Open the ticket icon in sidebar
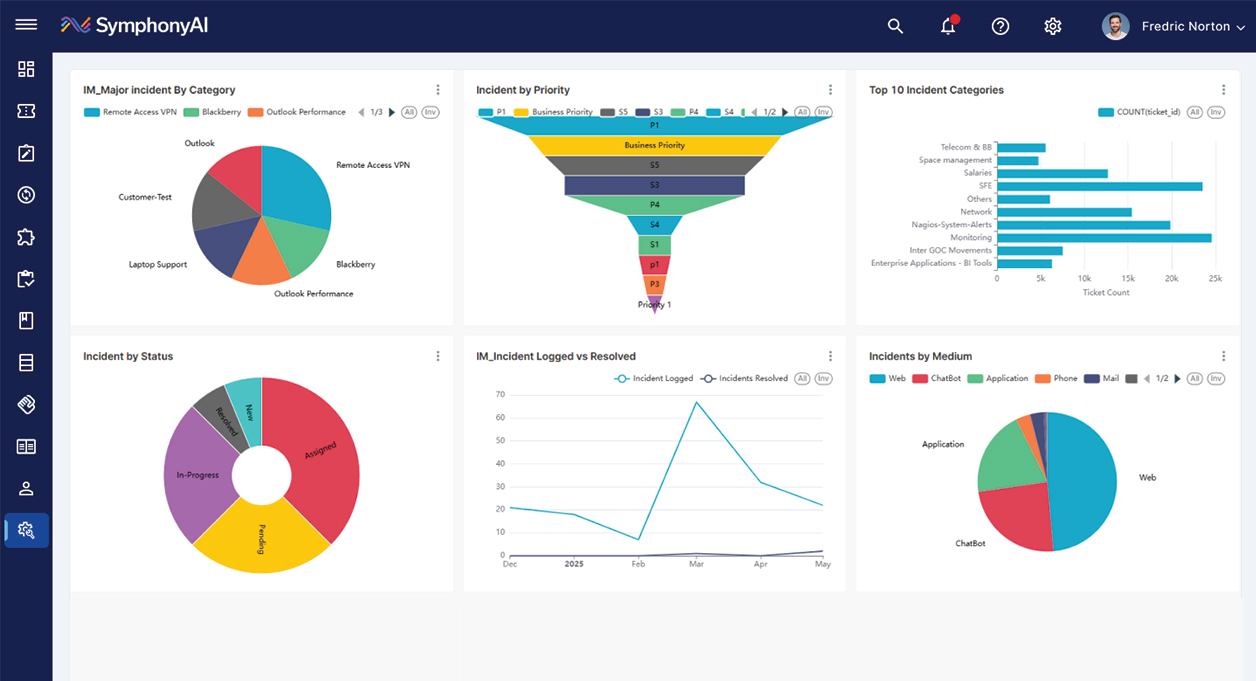 pyautogui.click(x=26, y=111)
